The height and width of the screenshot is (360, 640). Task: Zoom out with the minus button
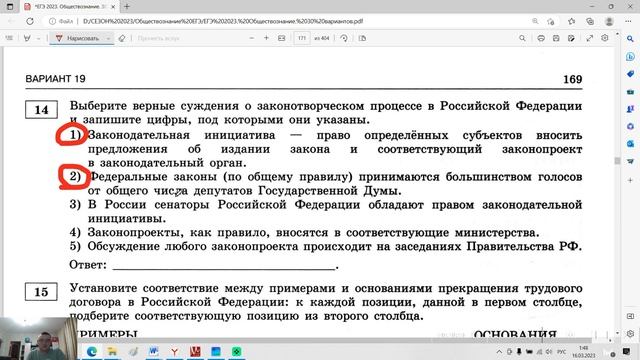[252, 38]
